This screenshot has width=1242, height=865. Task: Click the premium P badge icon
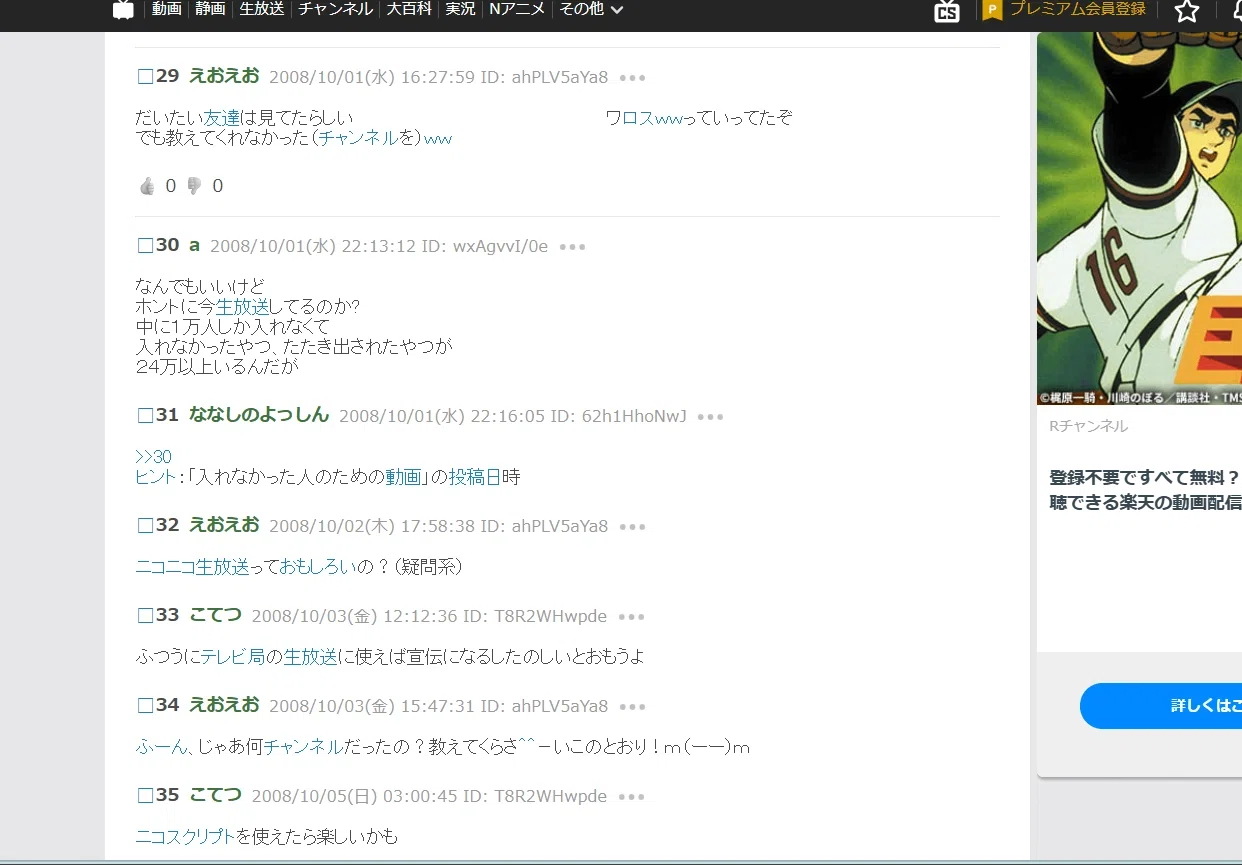point(992,10)
